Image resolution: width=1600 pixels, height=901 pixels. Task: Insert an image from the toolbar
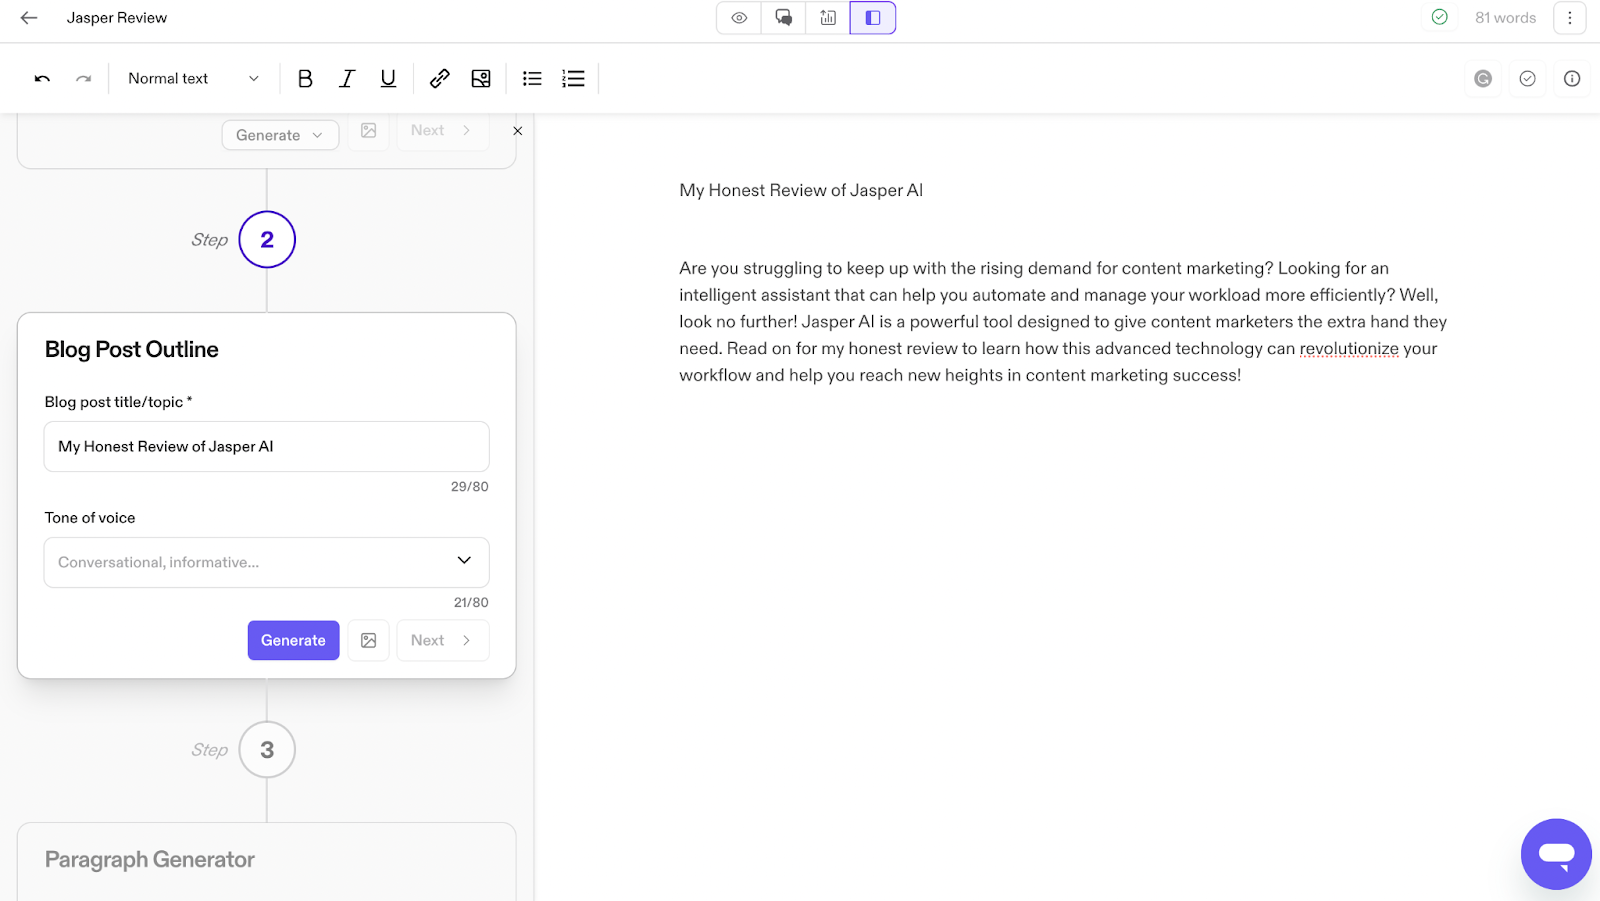point(481,78)
